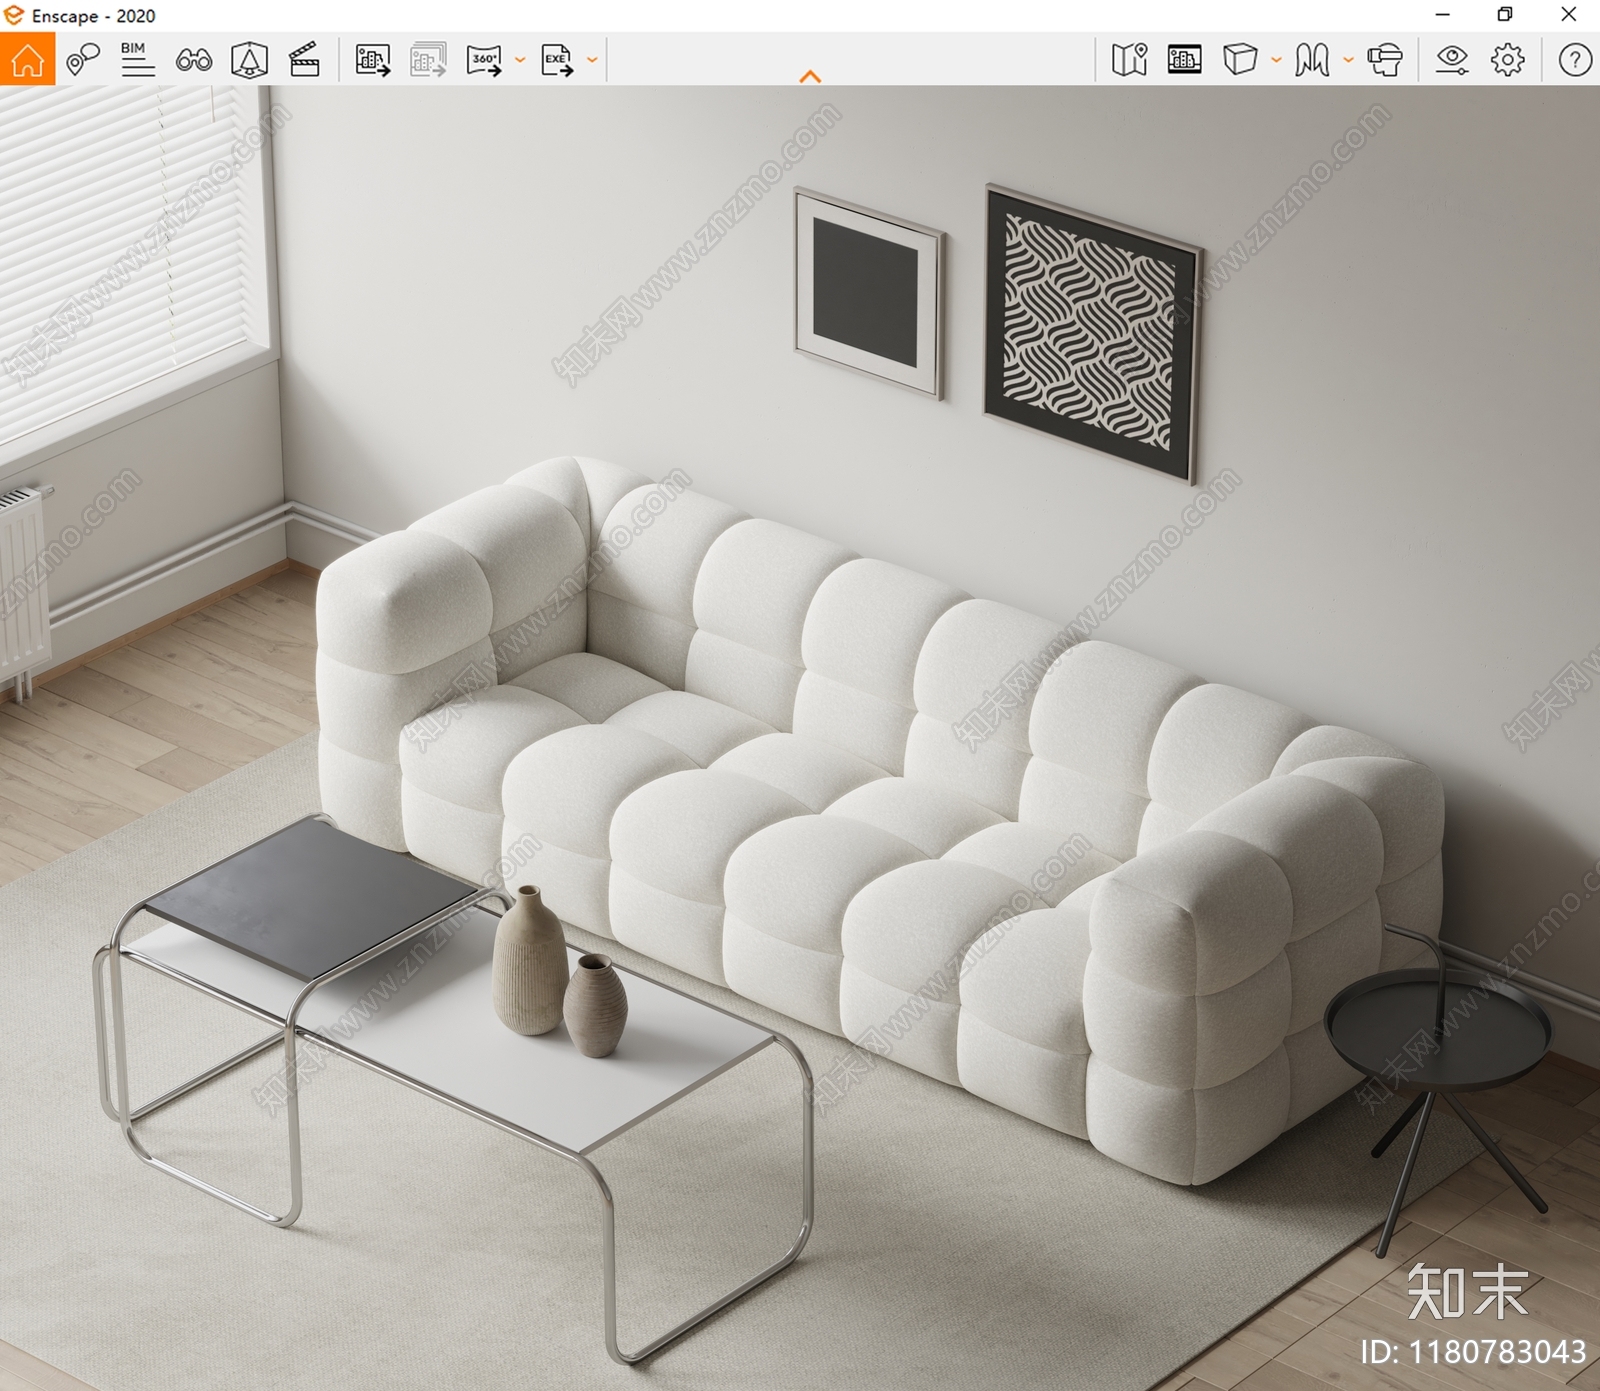The image size is (1600, 1391).
Task: Open the navigation mode dropdown arrow
Action: [1348, 60]
